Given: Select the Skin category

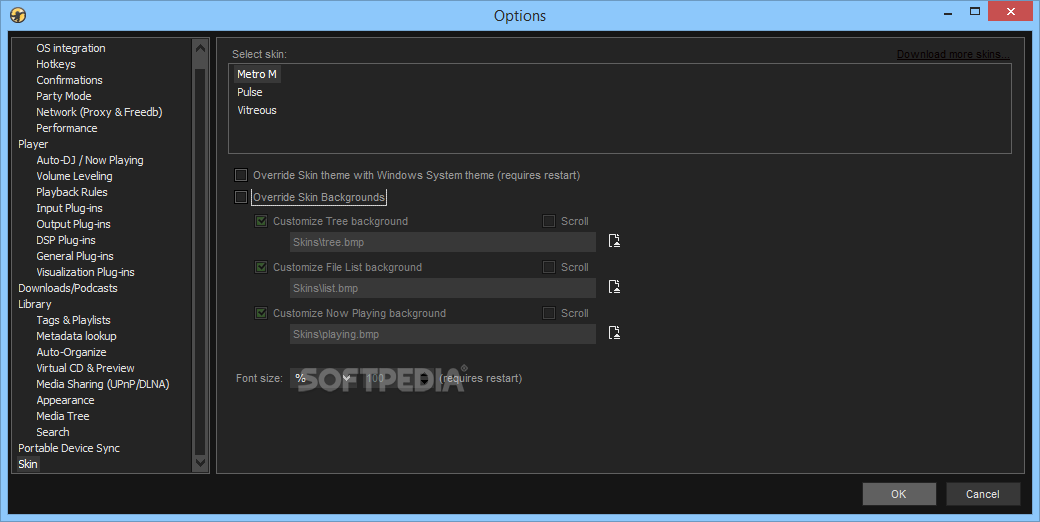Looking at the screenshot, I should (28, 464).
